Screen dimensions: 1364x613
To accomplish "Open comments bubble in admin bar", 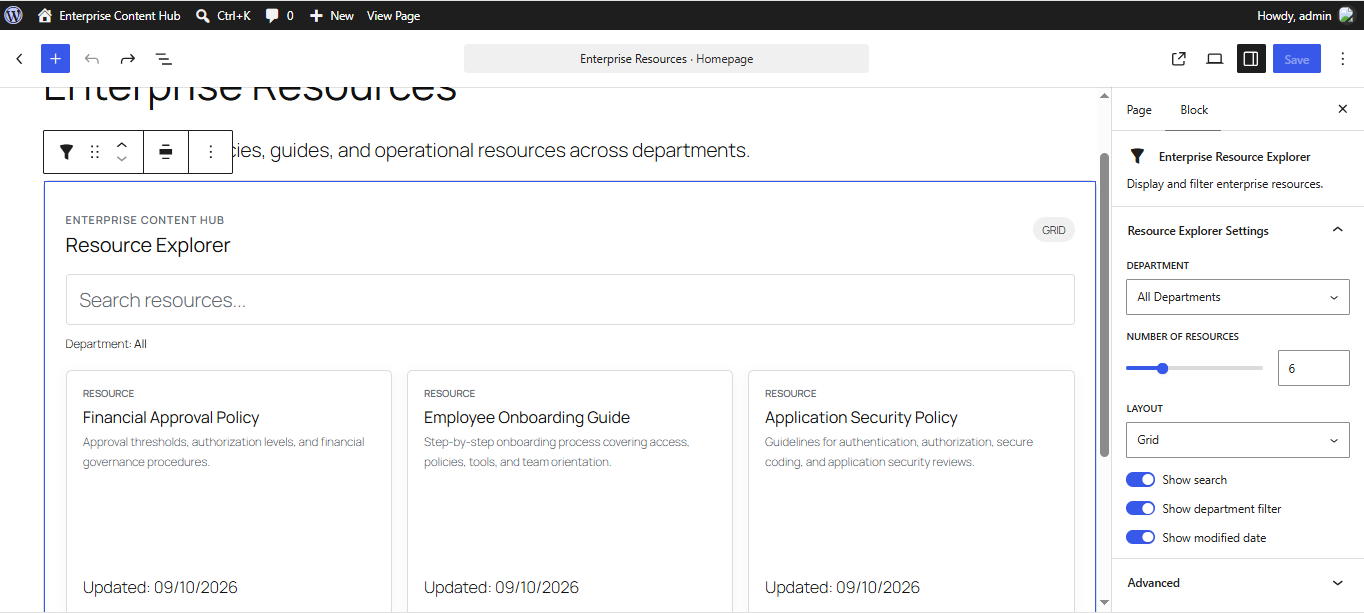I will tap(279, 15).
